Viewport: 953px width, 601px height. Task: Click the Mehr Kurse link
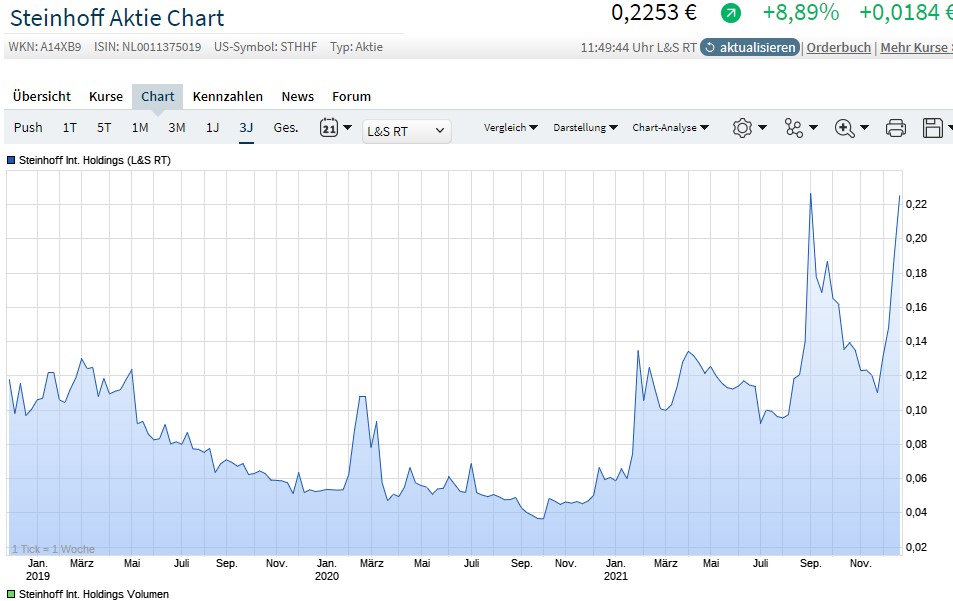coord(916,47)
